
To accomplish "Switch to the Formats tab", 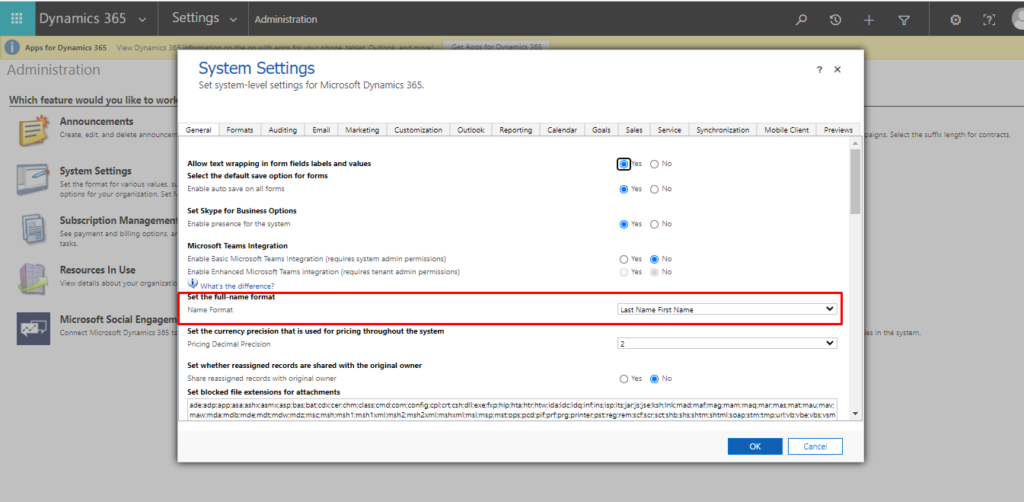I will tap(240, 130).
